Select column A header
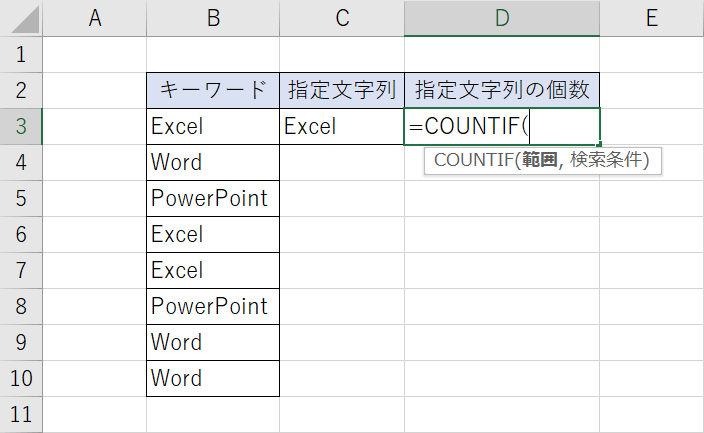Viewport: 704px width, 433px height. 95,18
